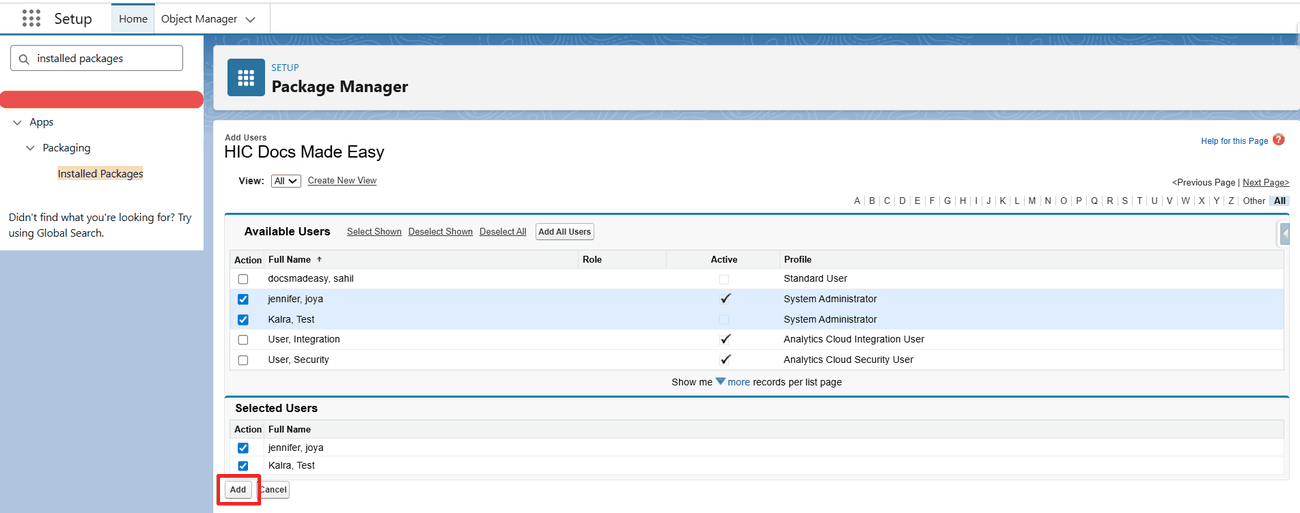Check the docsmadeasy, sahil checkbox
The height and width of the screenshot is (513, 1300).
243,279
